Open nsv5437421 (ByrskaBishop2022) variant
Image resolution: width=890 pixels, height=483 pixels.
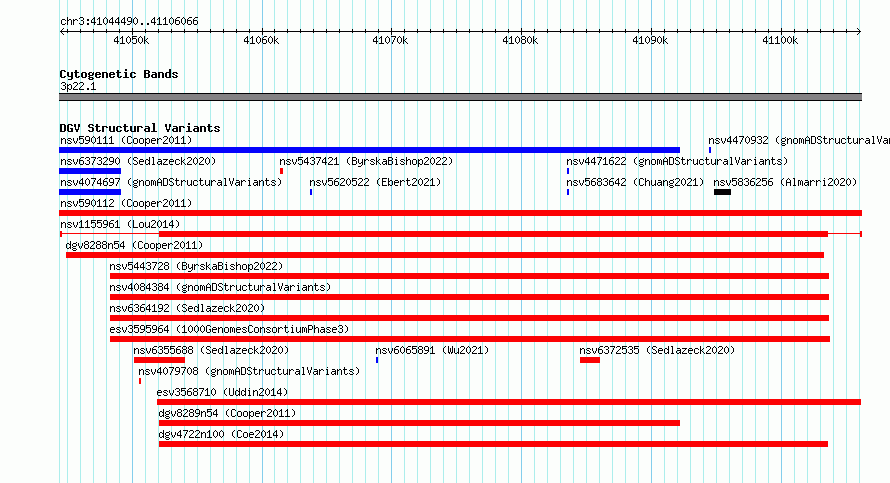pos(366,161)
